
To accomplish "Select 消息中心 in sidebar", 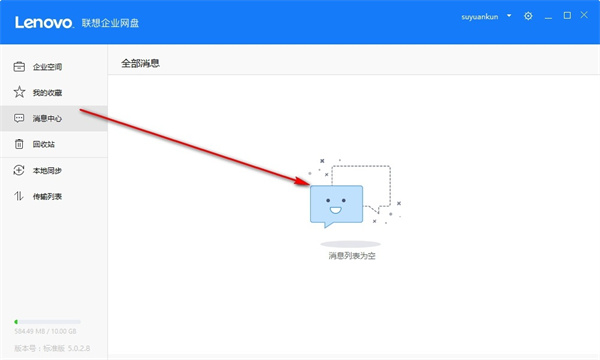I will point(54,118).
